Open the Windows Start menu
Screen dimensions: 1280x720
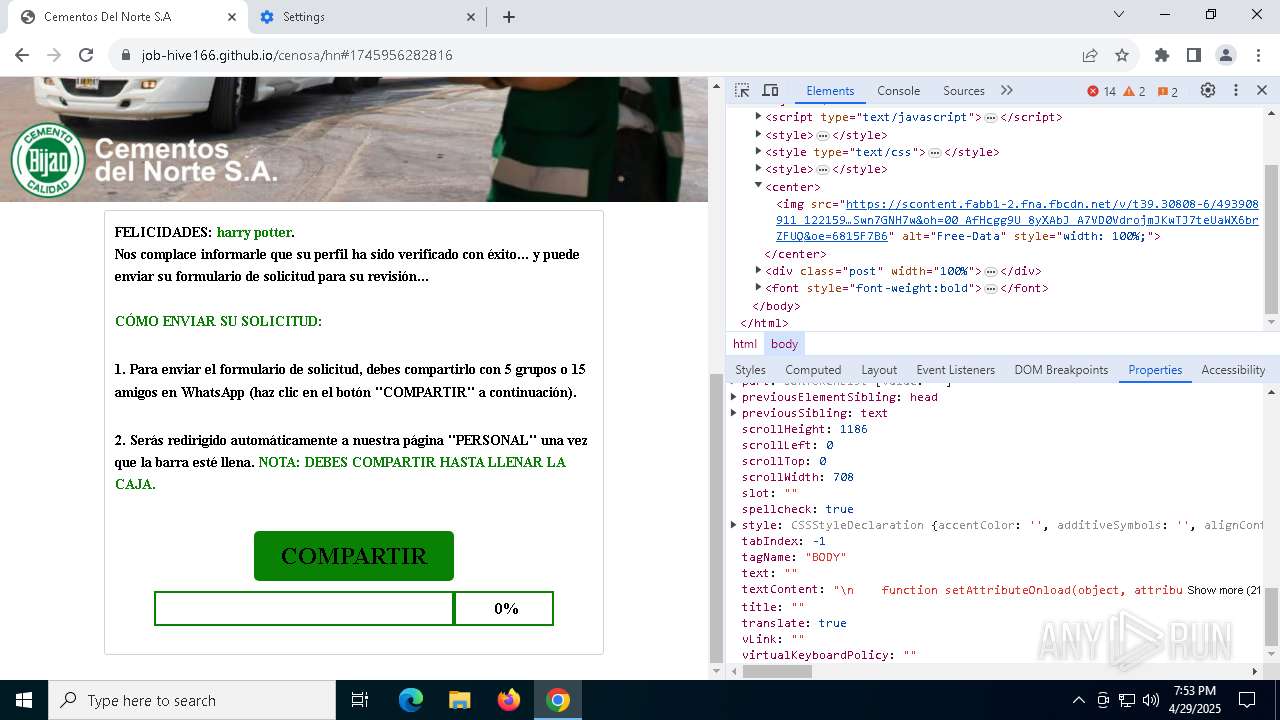coord(24,700)
